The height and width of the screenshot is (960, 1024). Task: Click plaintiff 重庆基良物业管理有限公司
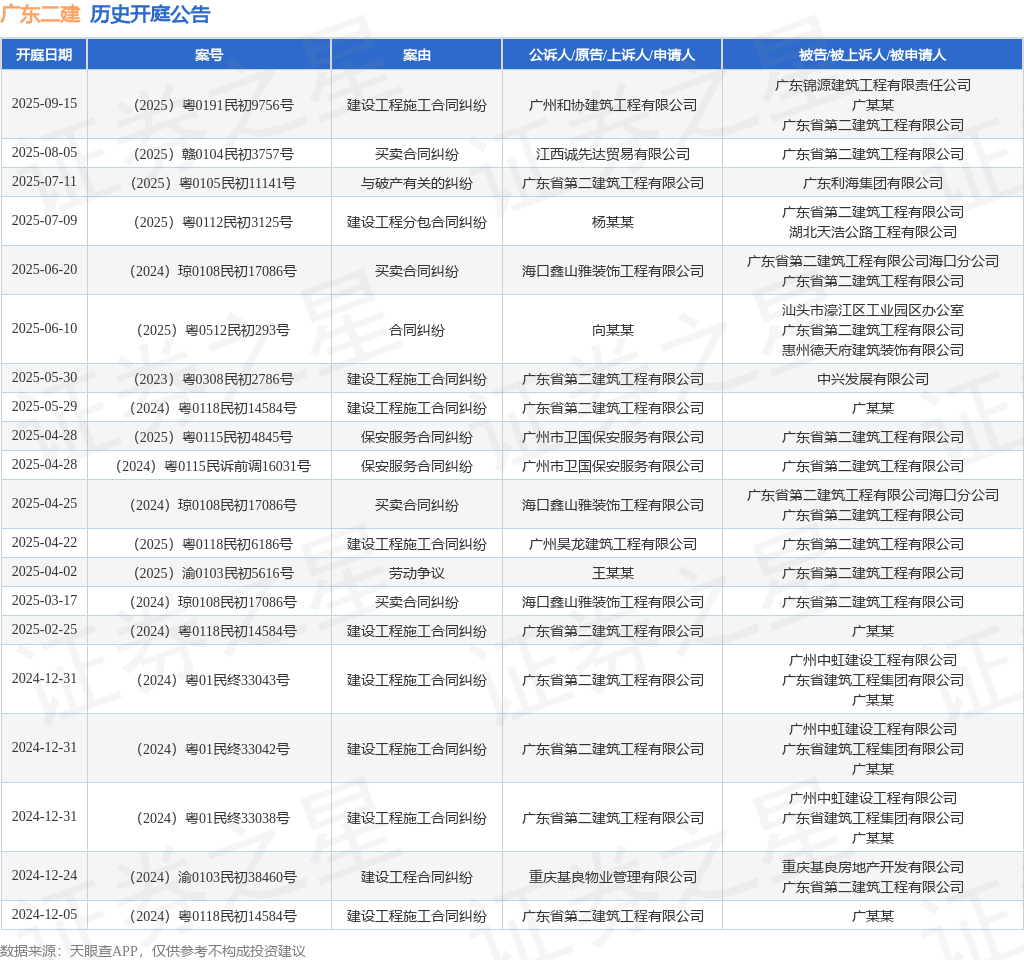tap(613, 877)
